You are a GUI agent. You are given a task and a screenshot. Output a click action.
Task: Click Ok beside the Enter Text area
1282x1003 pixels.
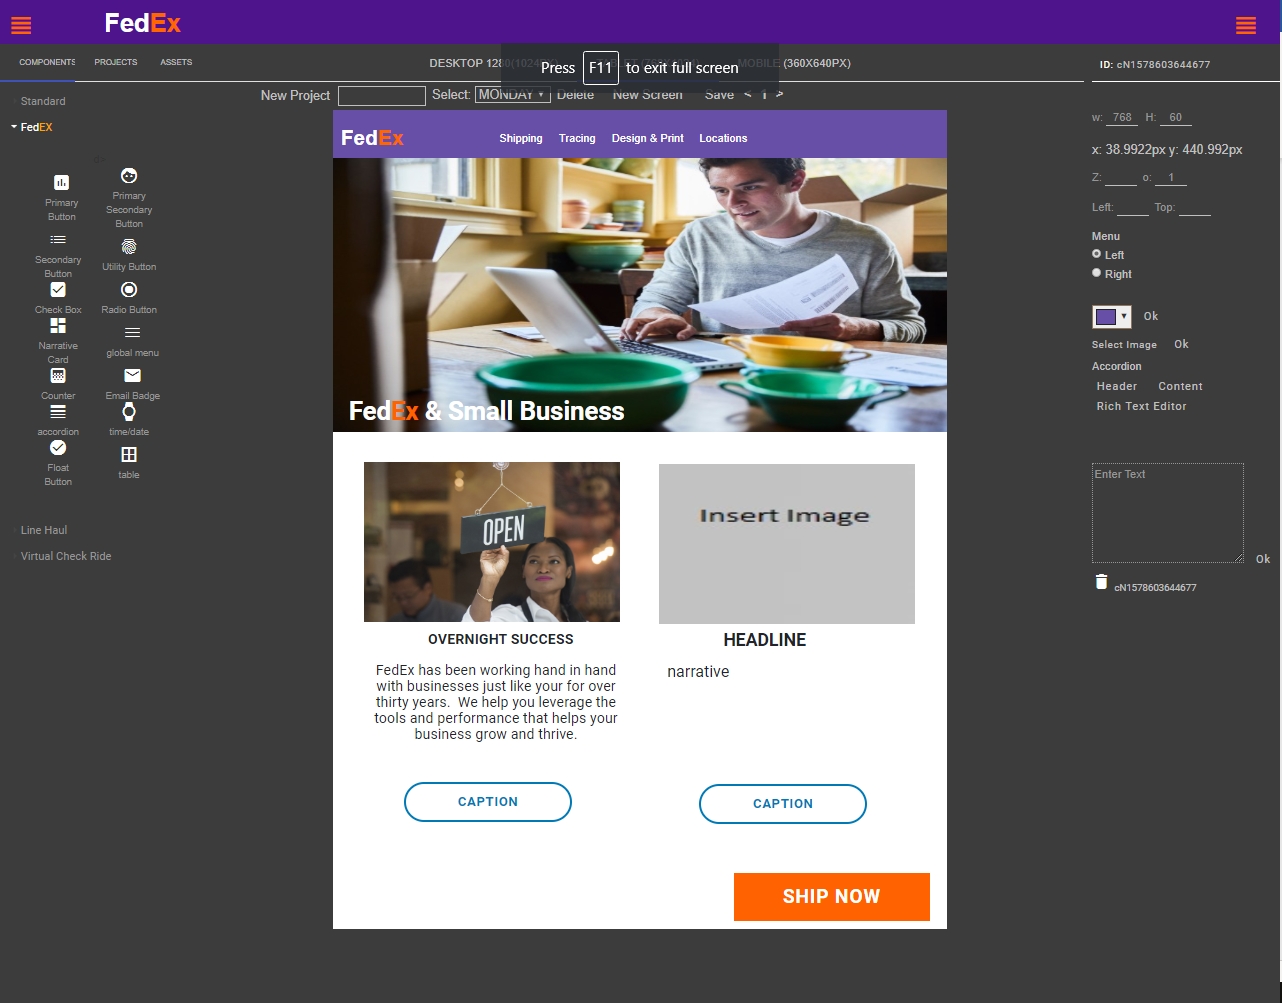tap(1263, 559)
